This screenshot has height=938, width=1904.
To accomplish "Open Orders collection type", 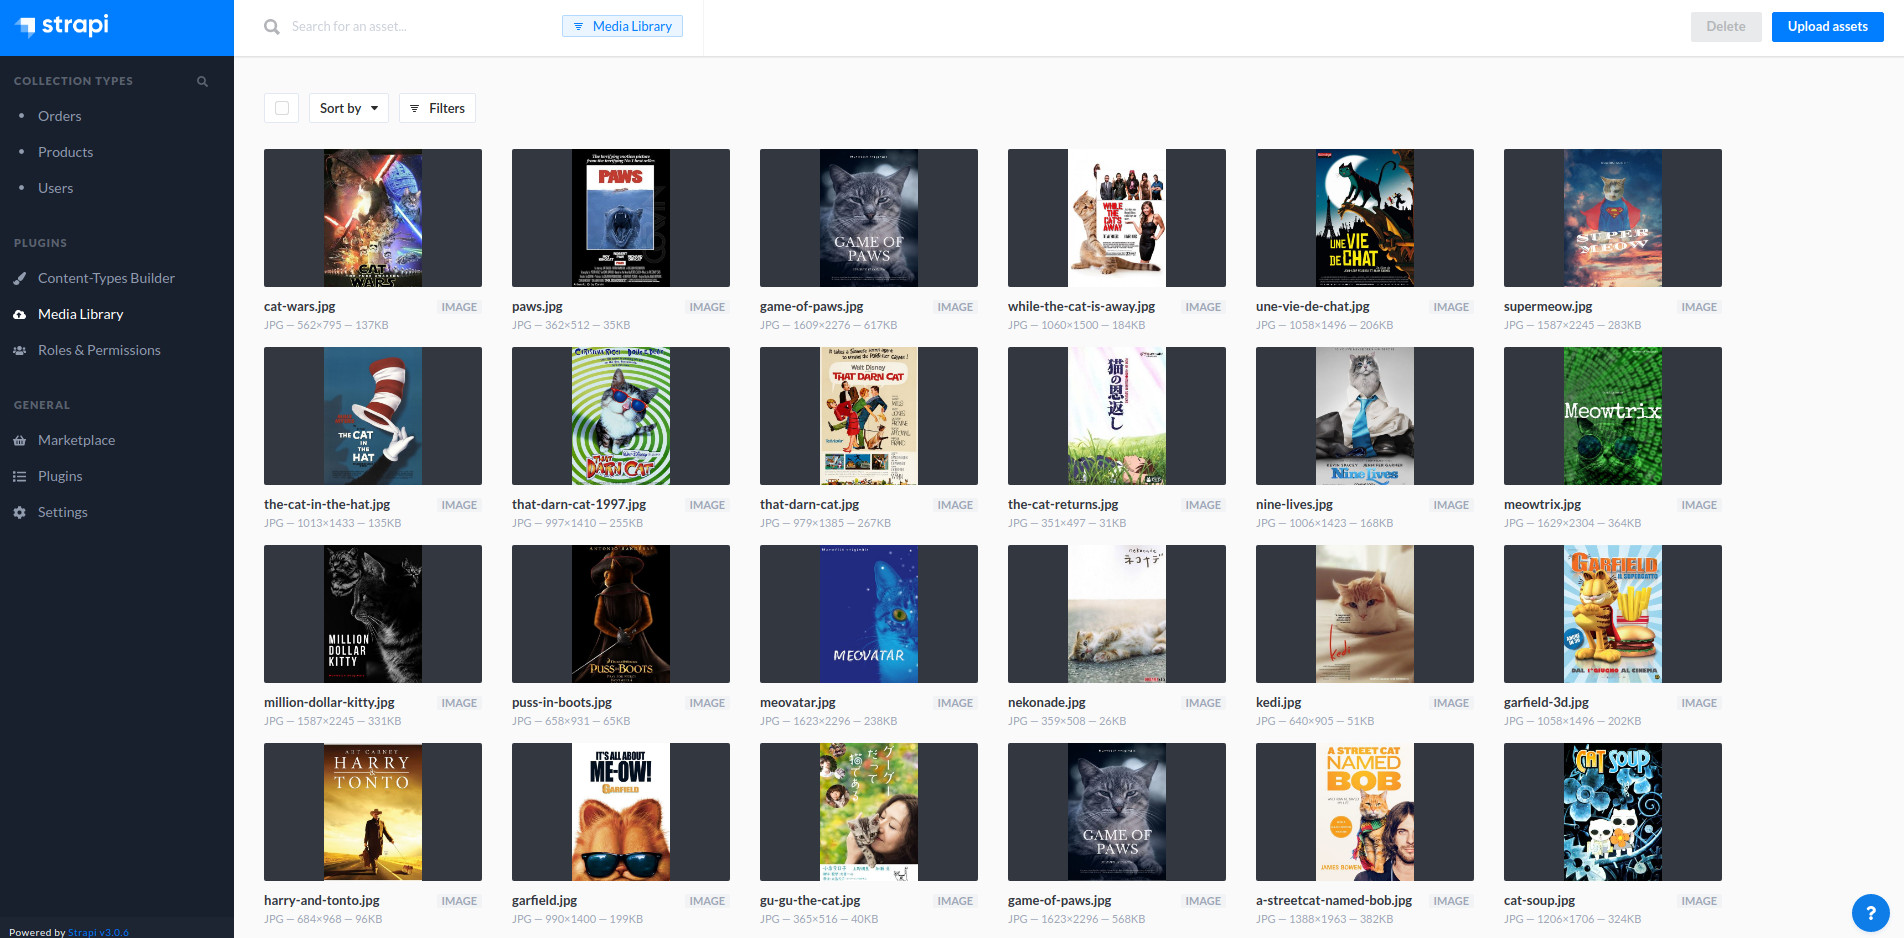I will coord(59,116).
